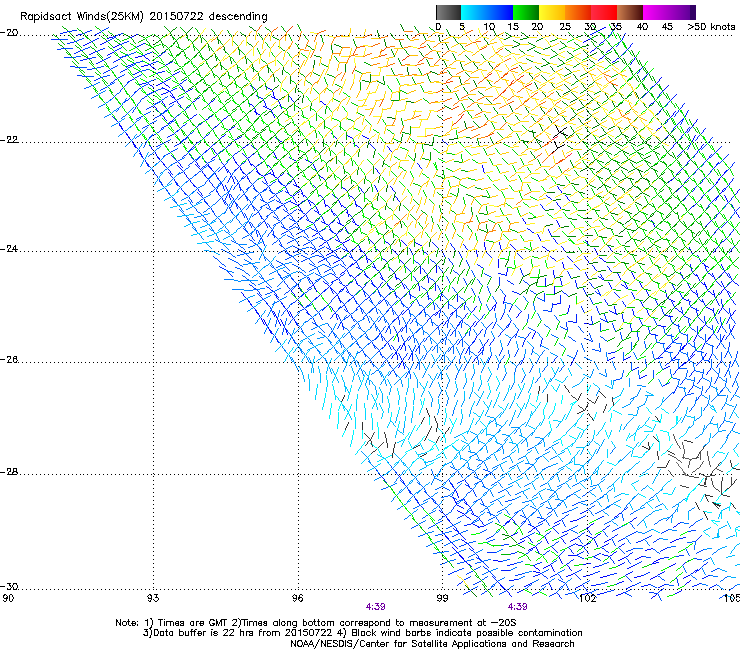Select the blue 10–15 knots legend segment

point(500,12)
